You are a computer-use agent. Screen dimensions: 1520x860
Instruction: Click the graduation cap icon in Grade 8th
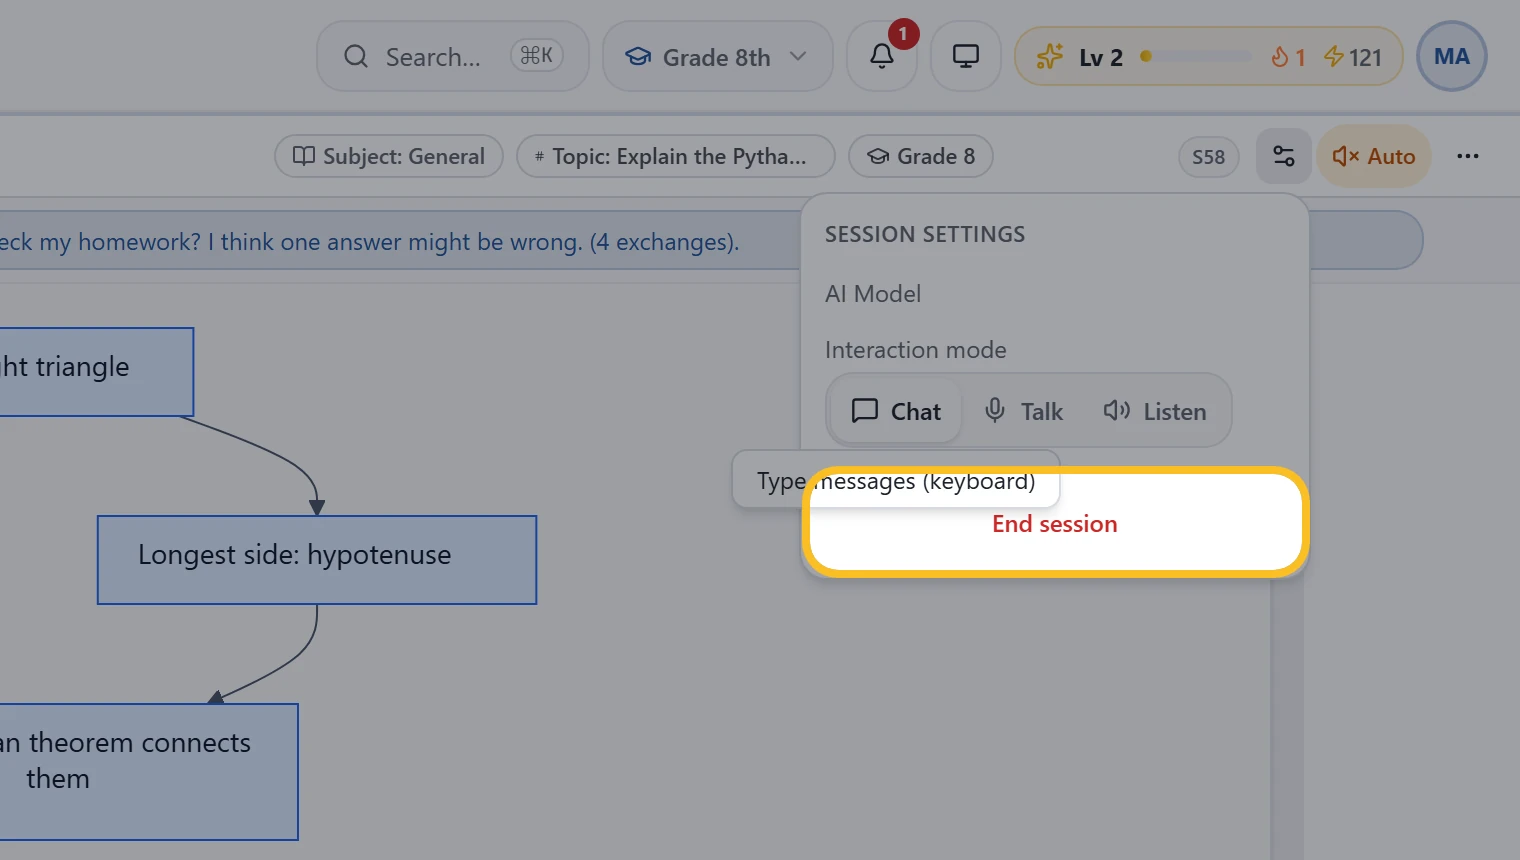point(638,57)
